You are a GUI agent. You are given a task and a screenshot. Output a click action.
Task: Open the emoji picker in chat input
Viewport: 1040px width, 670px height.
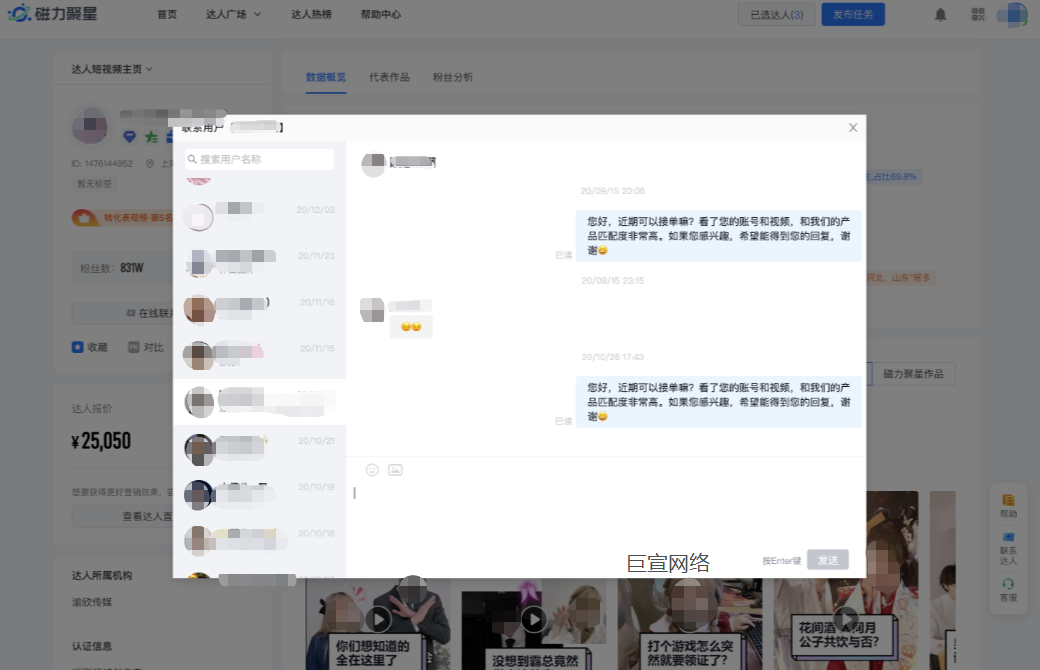tap(372, 469)
